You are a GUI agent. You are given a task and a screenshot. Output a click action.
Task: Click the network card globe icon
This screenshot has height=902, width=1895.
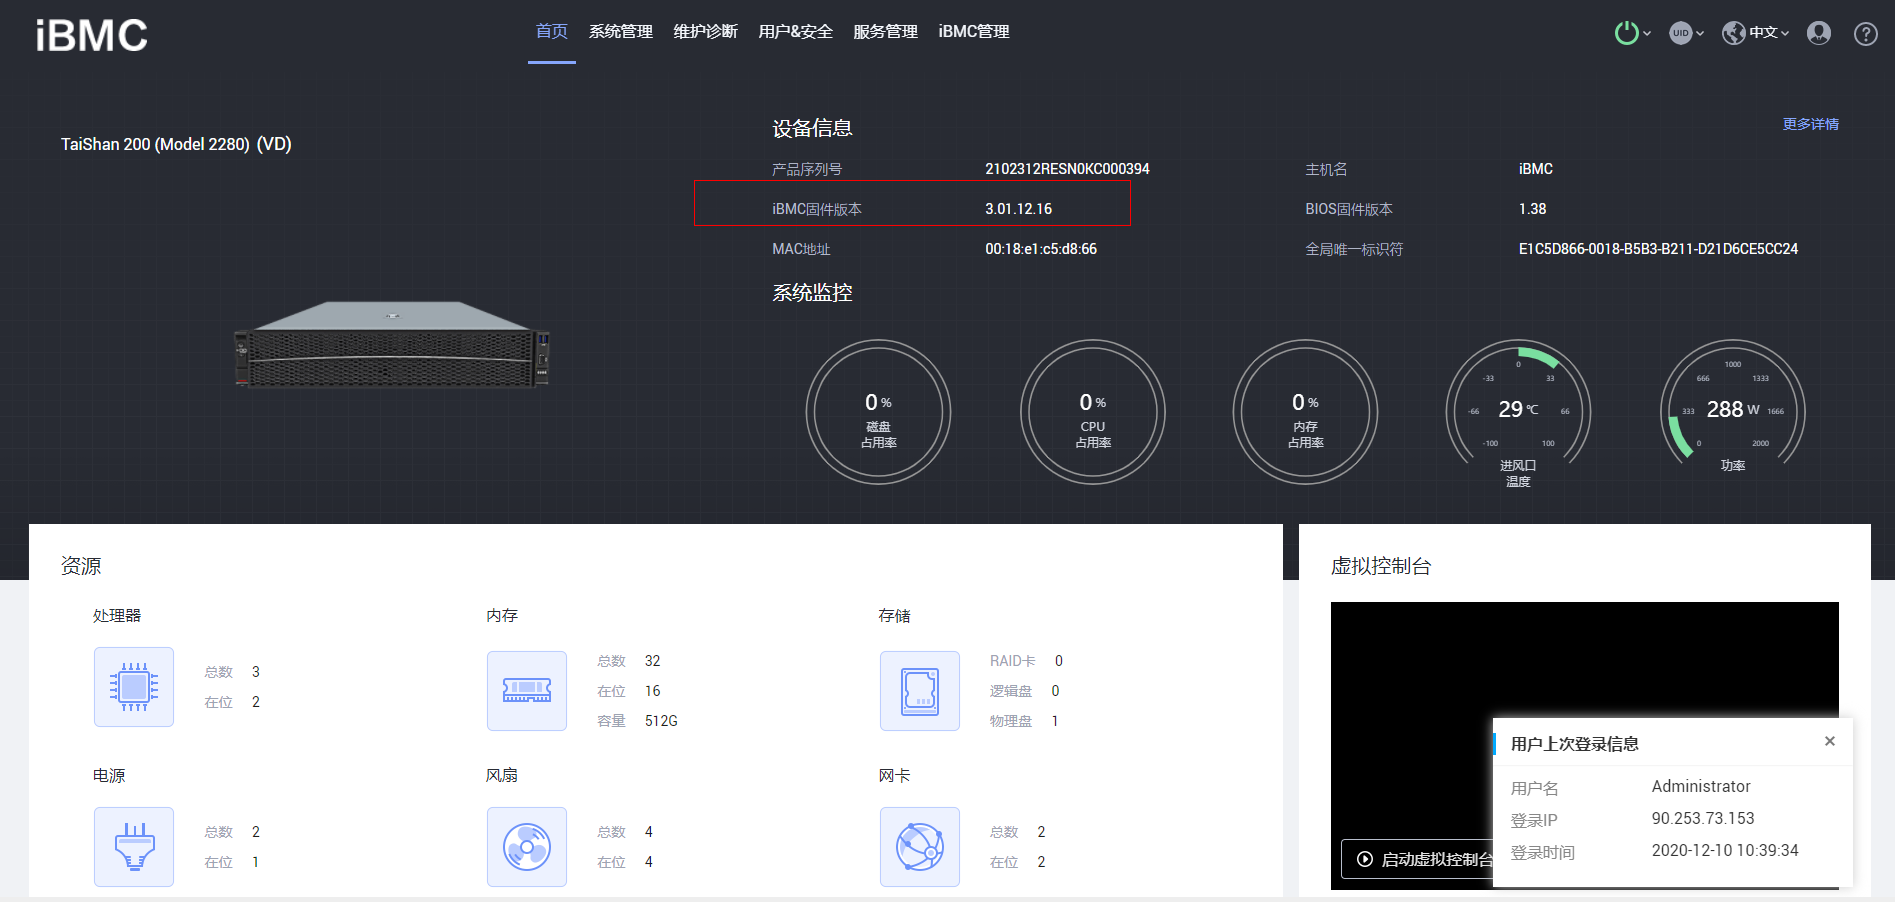(x=920, y=847)
